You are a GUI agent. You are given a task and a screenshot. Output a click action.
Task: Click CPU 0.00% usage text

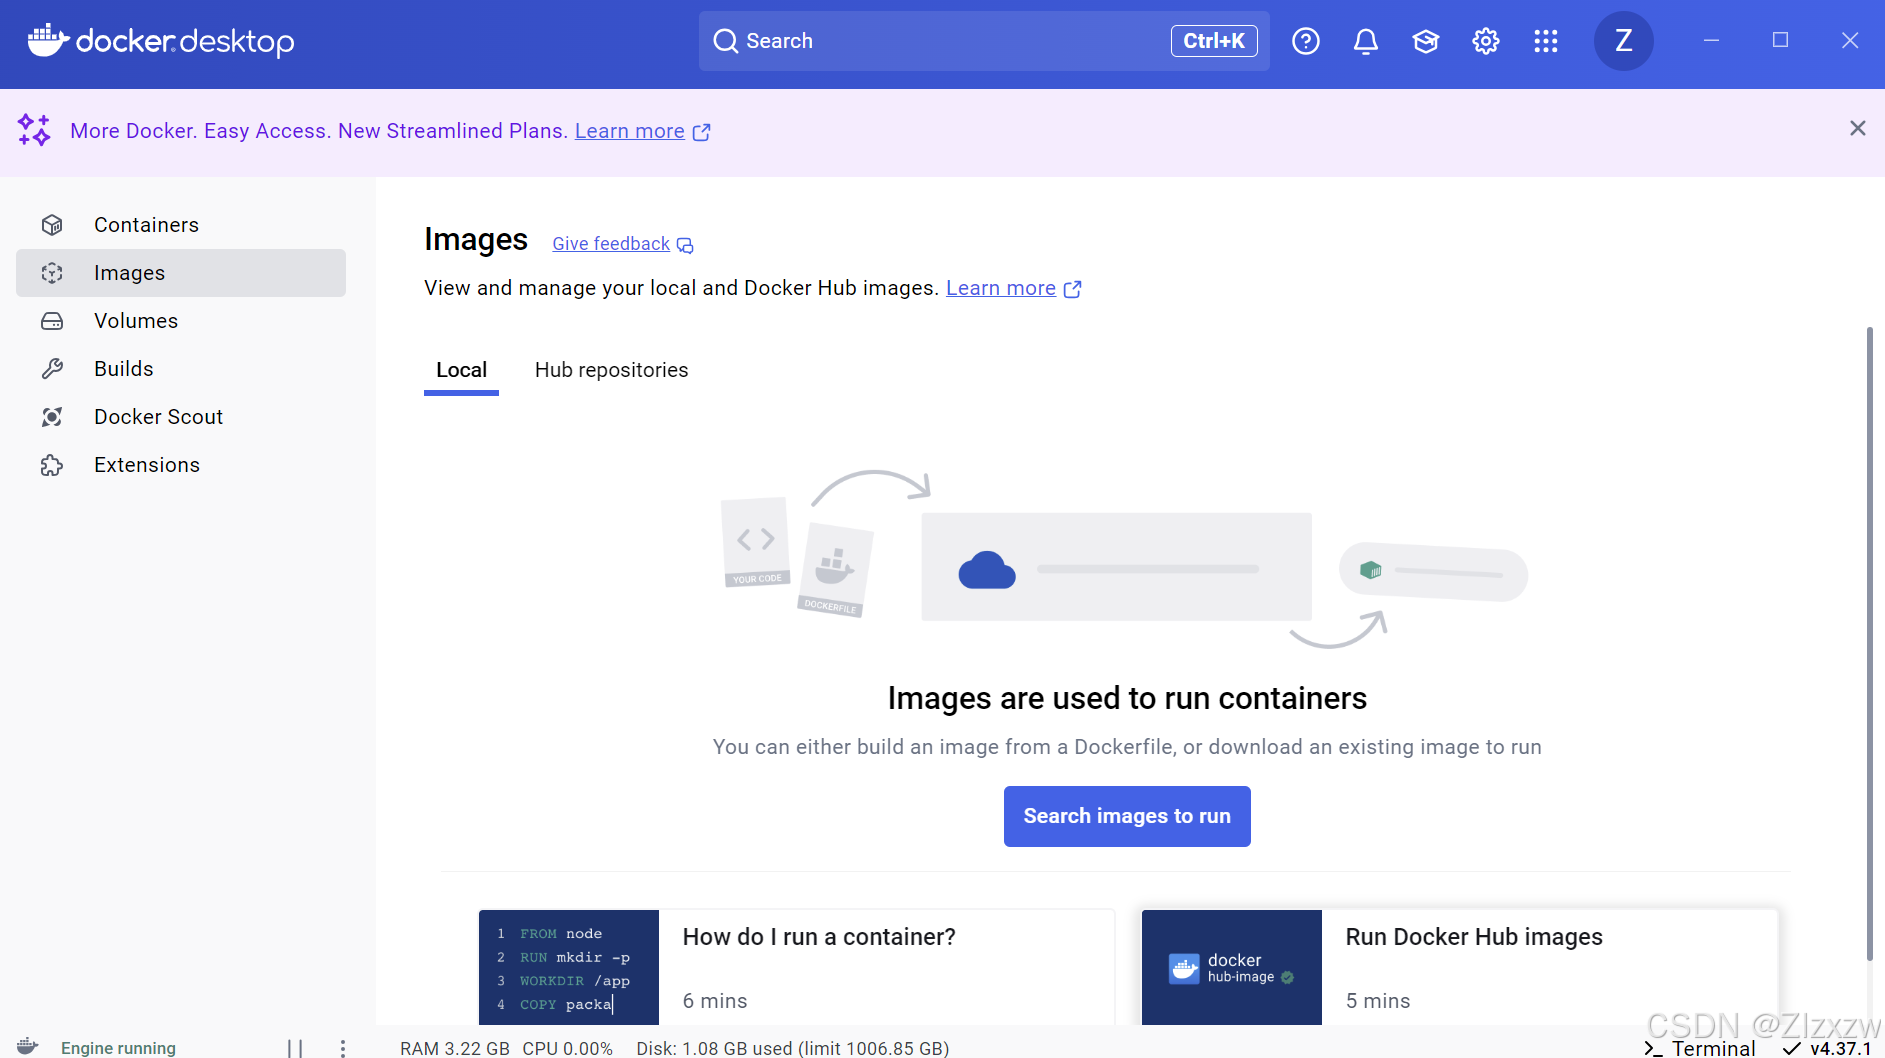tap(567, 1048)
